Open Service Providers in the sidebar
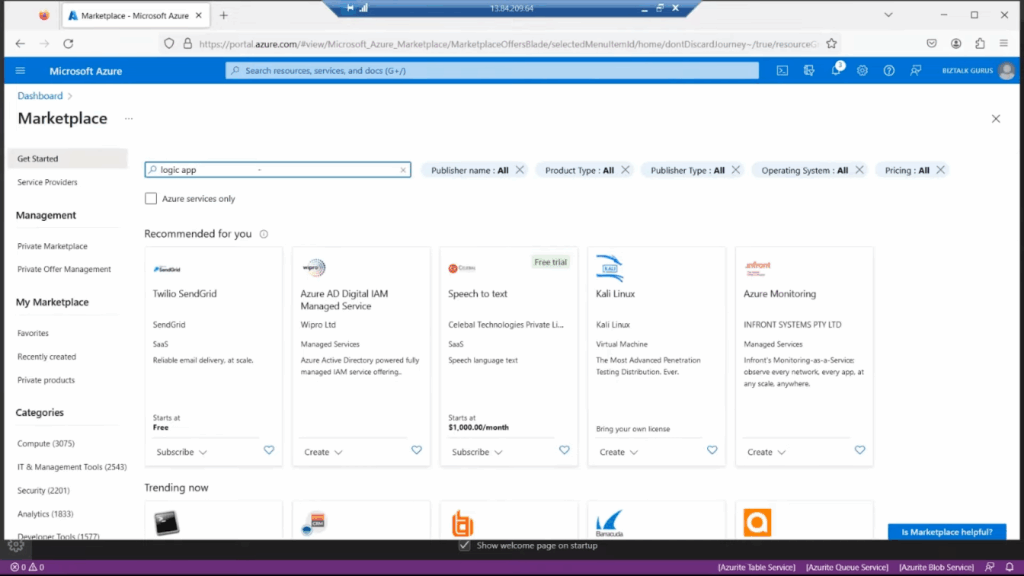 coord(47,182)
